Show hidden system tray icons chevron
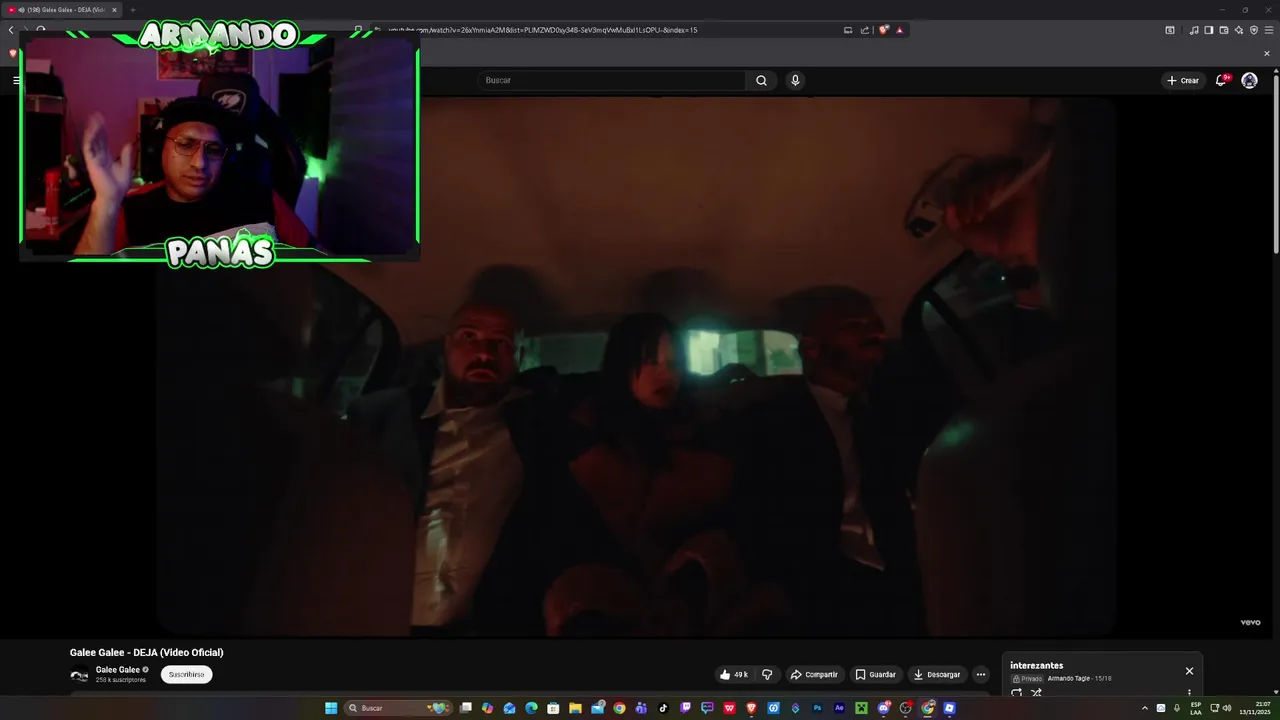Viewport: 1280px width, 720px height. tap(1145, 708)
